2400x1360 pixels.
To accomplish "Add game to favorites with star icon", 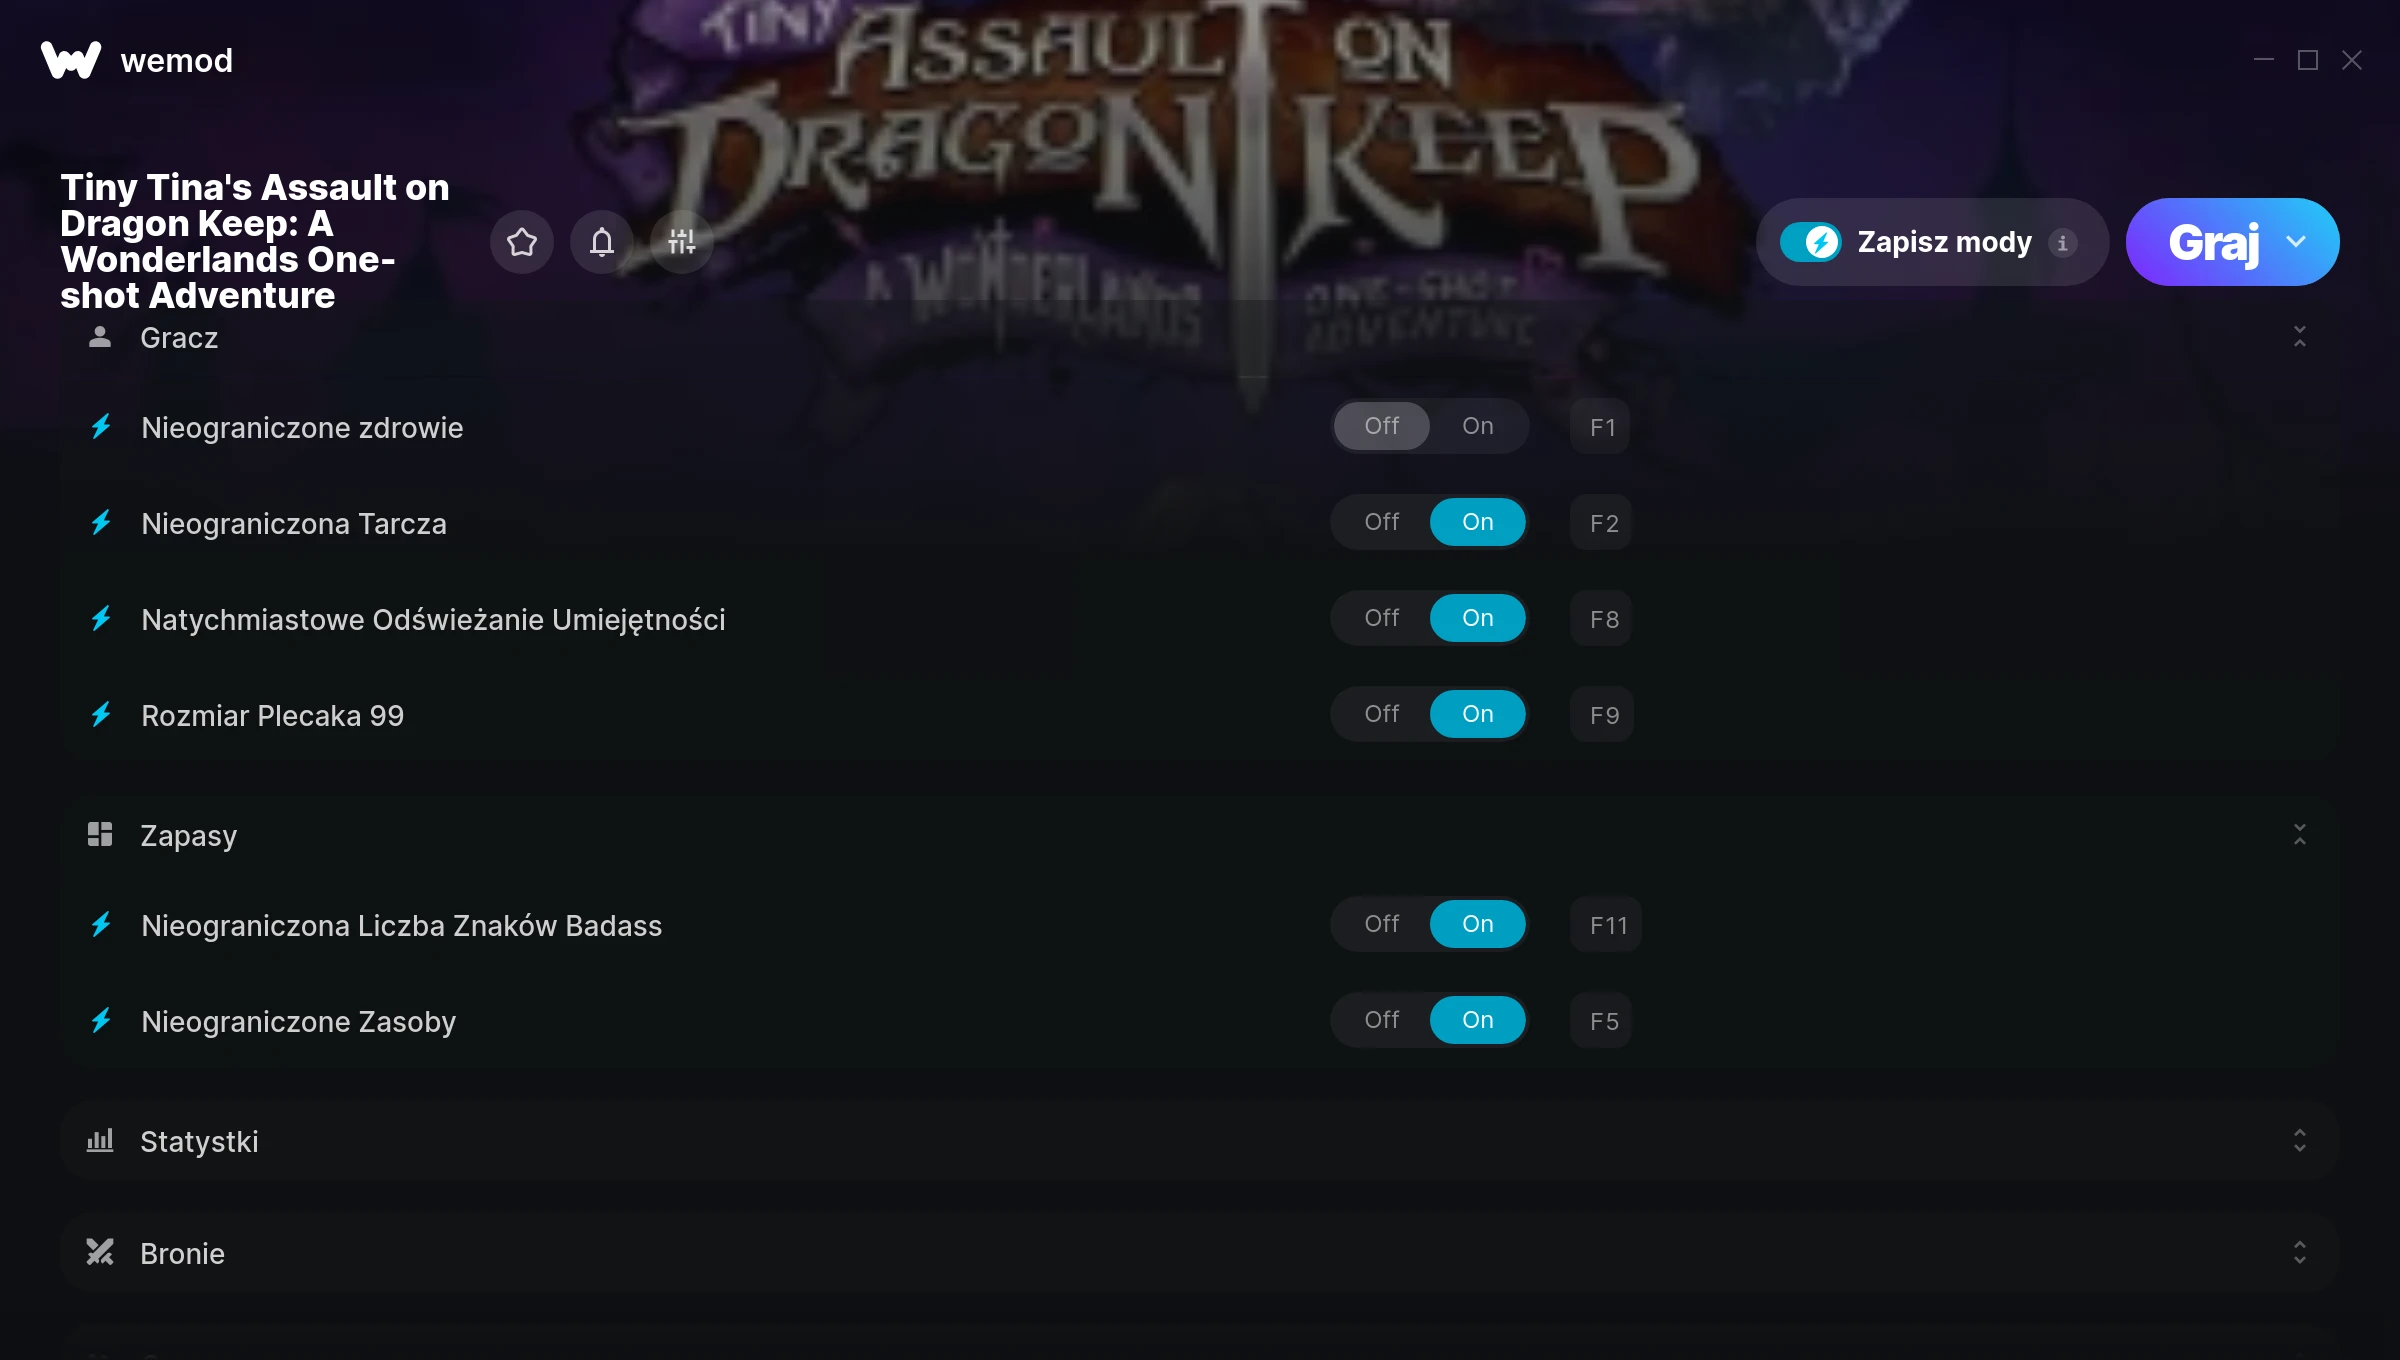I will coord(522,242).
